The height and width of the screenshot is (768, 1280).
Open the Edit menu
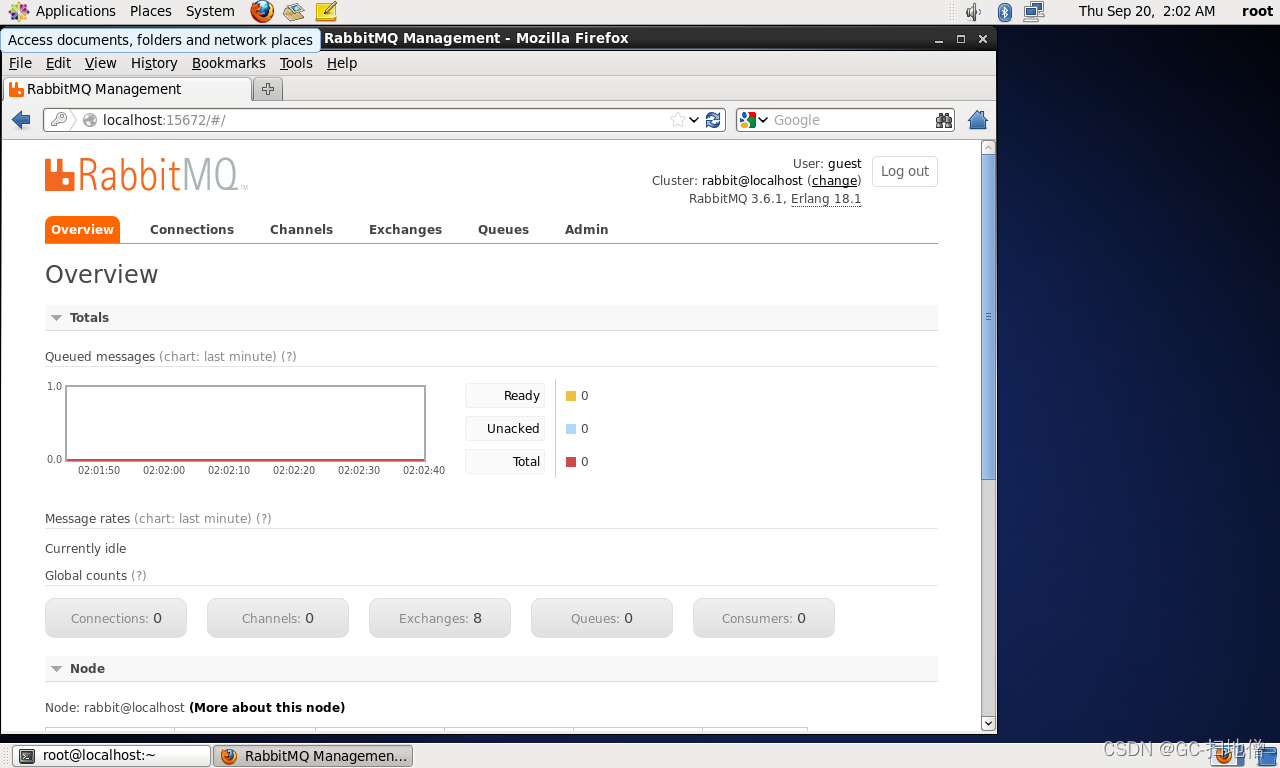(x=58, y=63)
